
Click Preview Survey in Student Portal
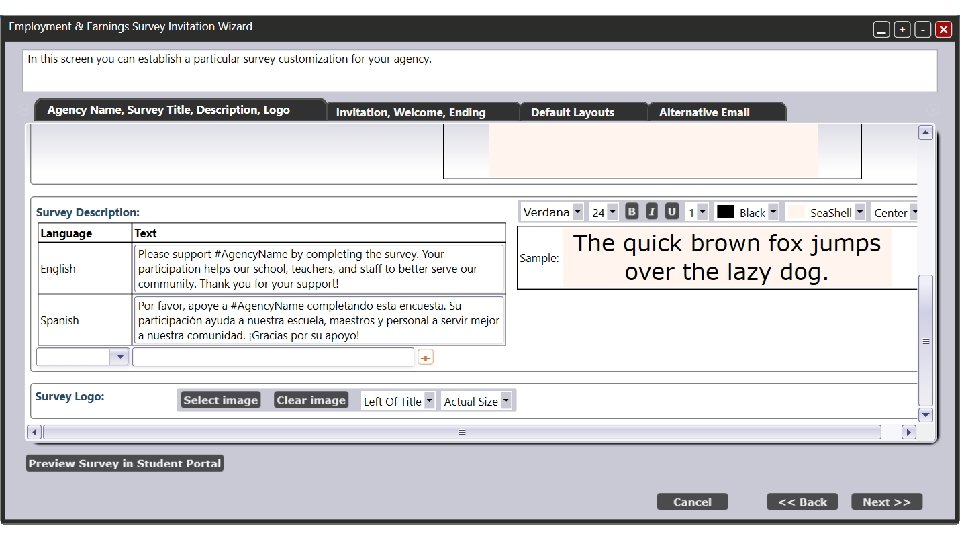click(125, 463)
